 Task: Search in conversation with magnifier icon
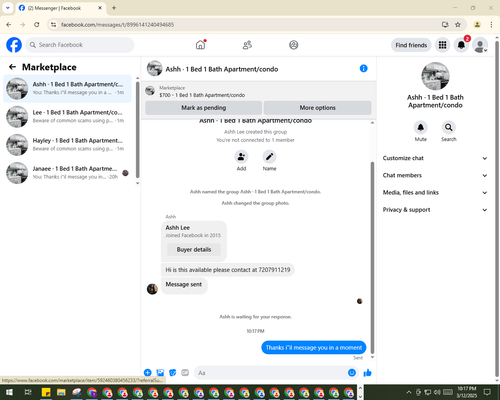(x=449, y=127)
